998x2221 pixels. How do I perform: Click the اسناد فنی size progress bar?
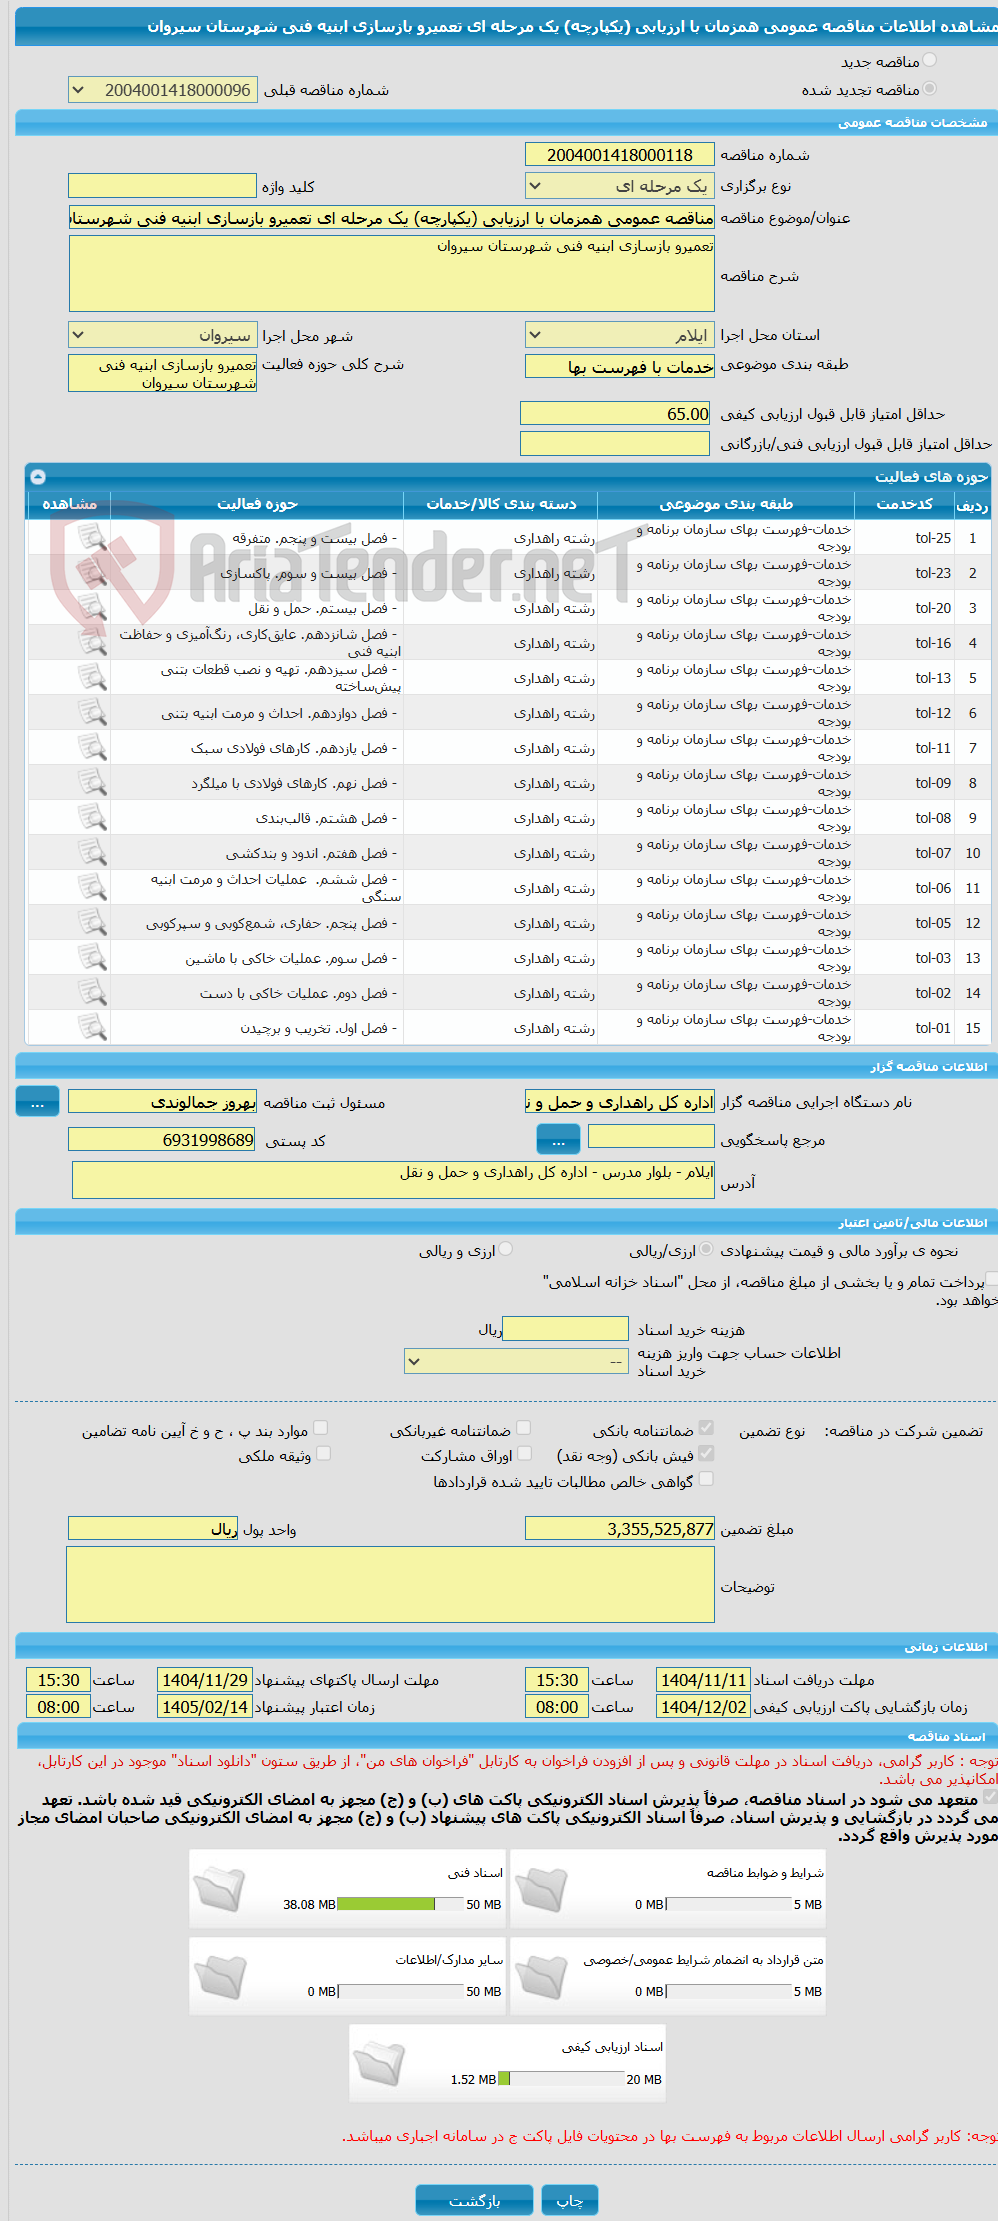[x=400, y=1904]
